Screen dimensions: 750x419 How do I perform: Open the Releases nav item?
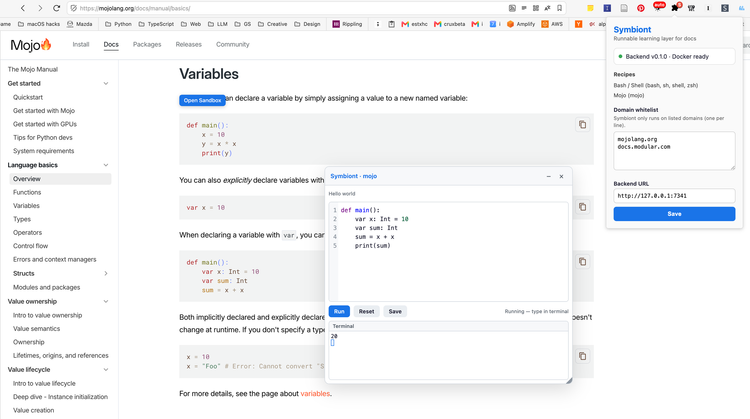coord(188,44)
